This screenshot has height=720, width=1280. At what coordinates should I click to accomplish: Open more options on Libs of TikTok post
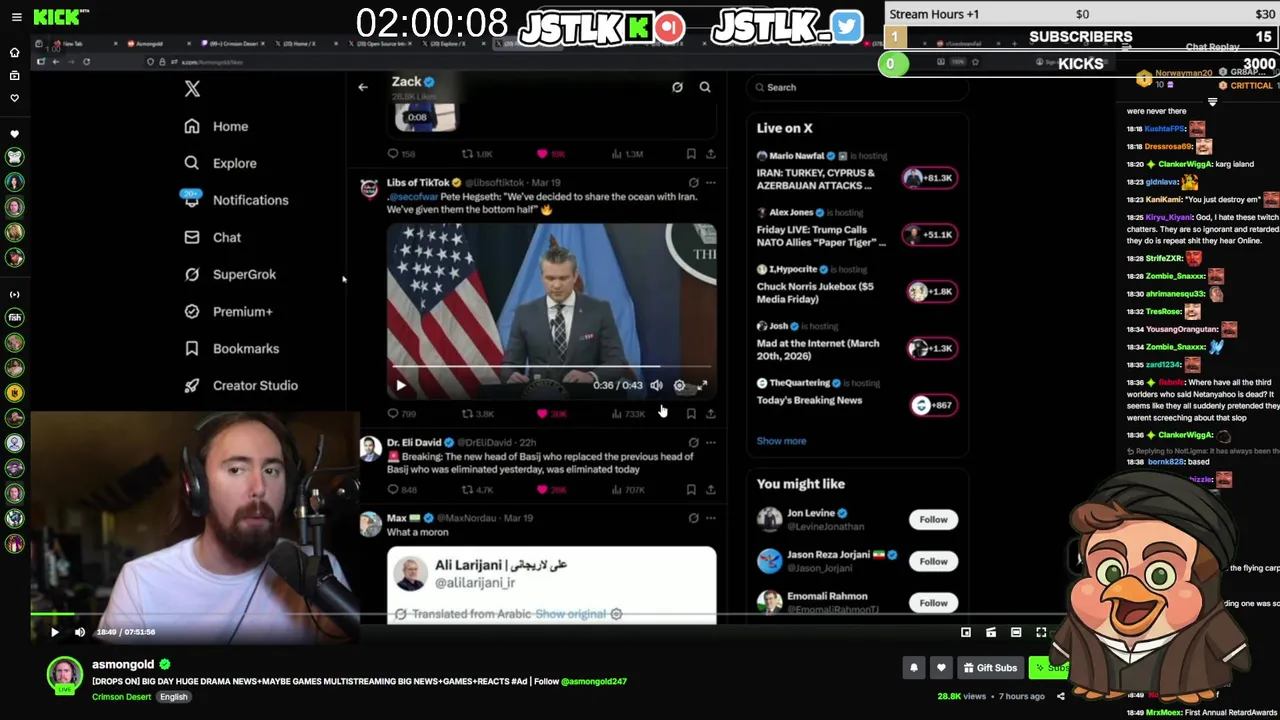tap(711, 183)
